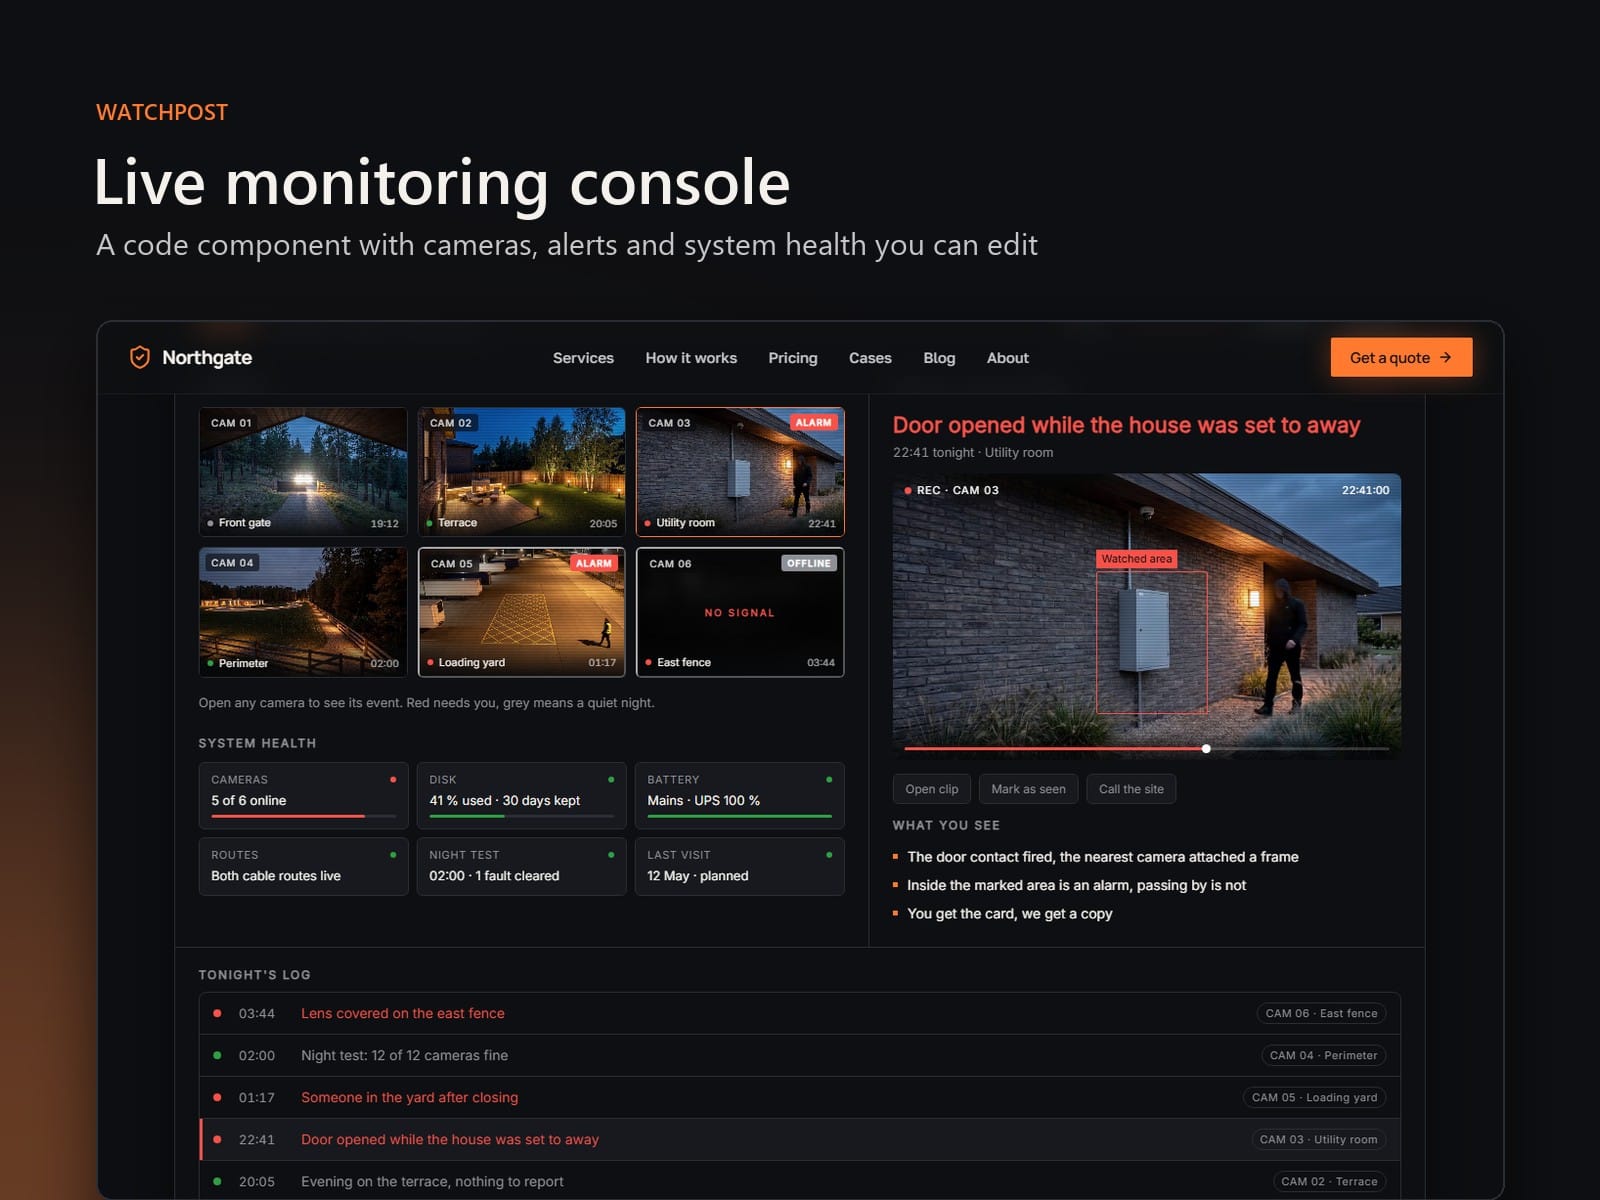Open the CAM 04 Perimeter camera

tap(303, 612)
